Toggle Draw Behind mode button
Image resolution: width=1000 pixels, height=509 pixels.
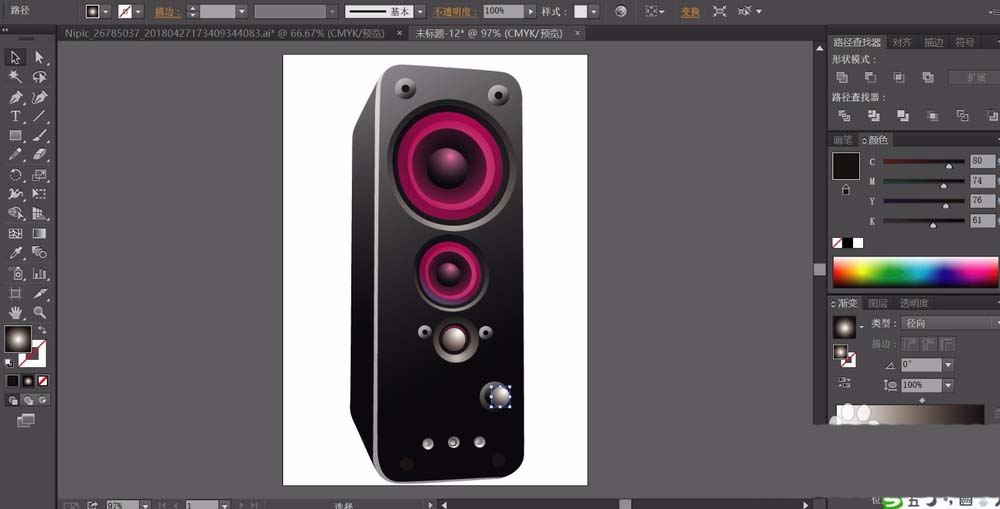(x=28, y=401)
